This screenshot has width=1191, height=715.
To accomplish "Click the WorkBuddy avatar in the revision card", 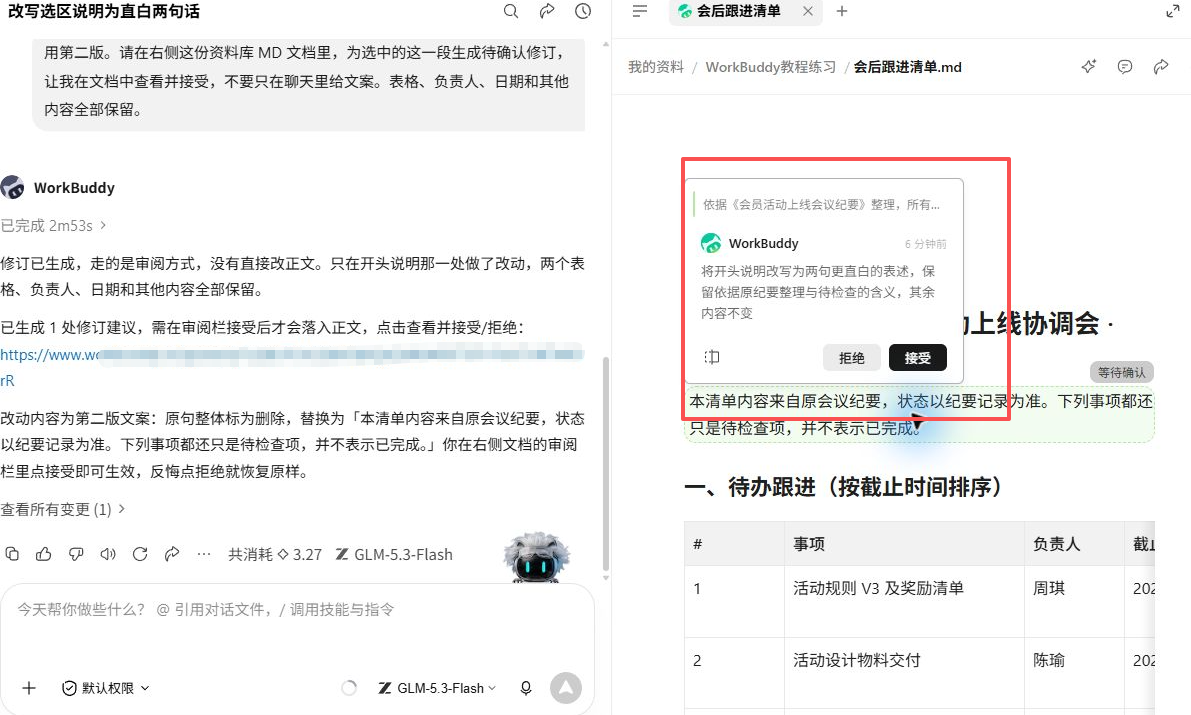I will pyautogui.click(x=711, y=243).
